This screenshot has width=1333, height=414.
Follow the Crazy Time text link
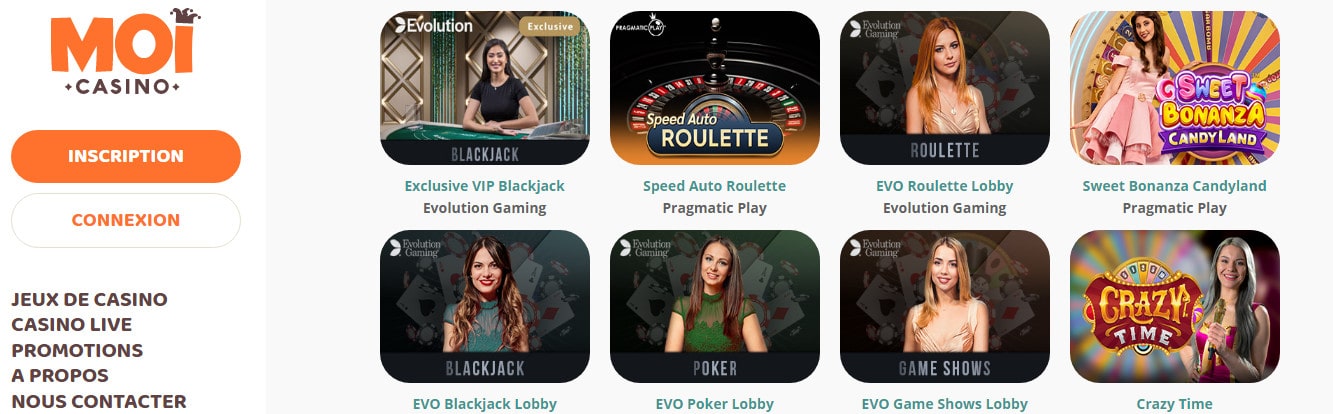(x=1175, y=404)
